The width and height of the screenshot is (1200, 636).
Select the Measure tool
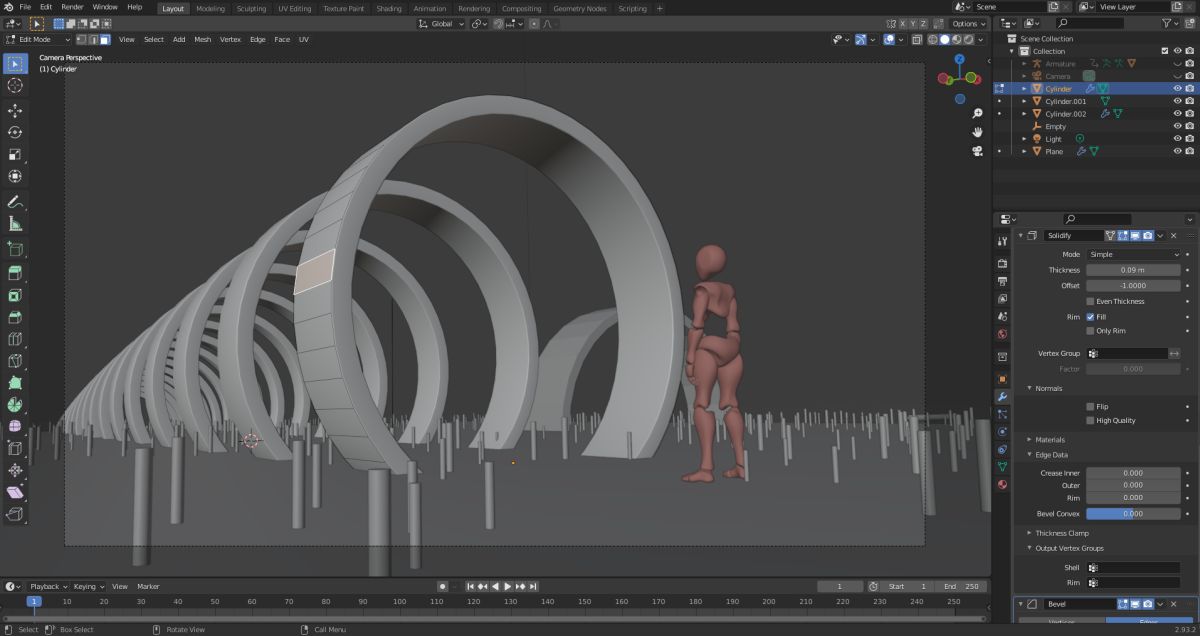pyautogui.click(x=15, y=224)
